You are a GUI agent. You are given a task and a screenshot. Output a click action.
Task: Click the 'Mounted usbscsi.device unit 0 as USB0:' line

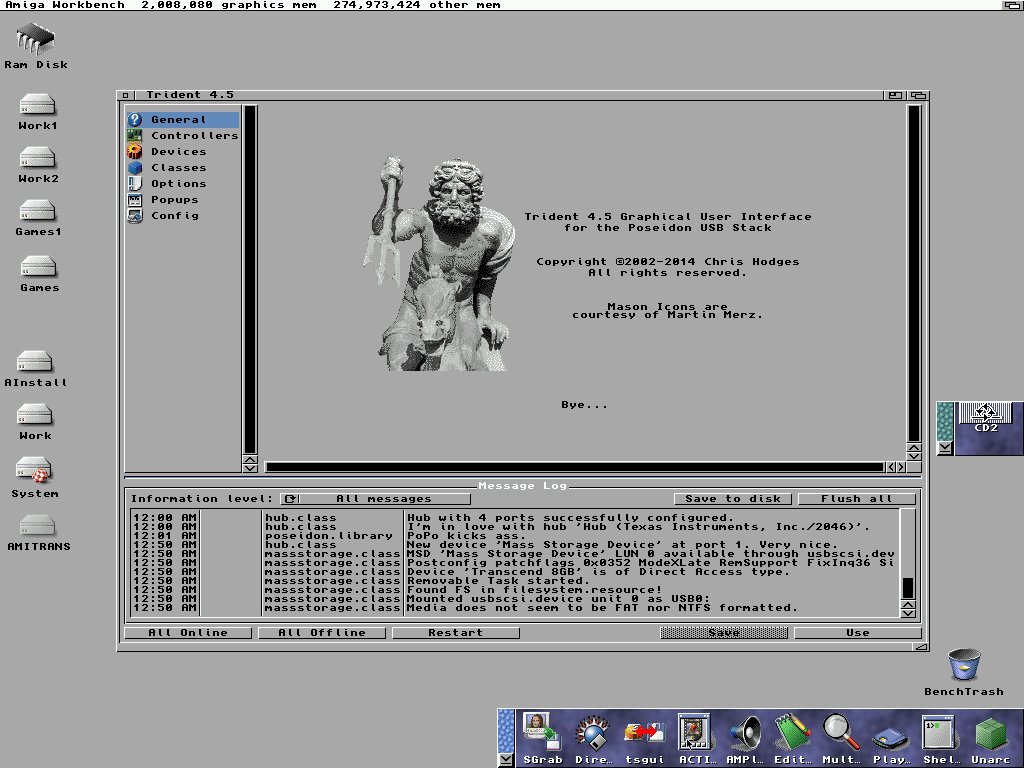tap(558, 599)
